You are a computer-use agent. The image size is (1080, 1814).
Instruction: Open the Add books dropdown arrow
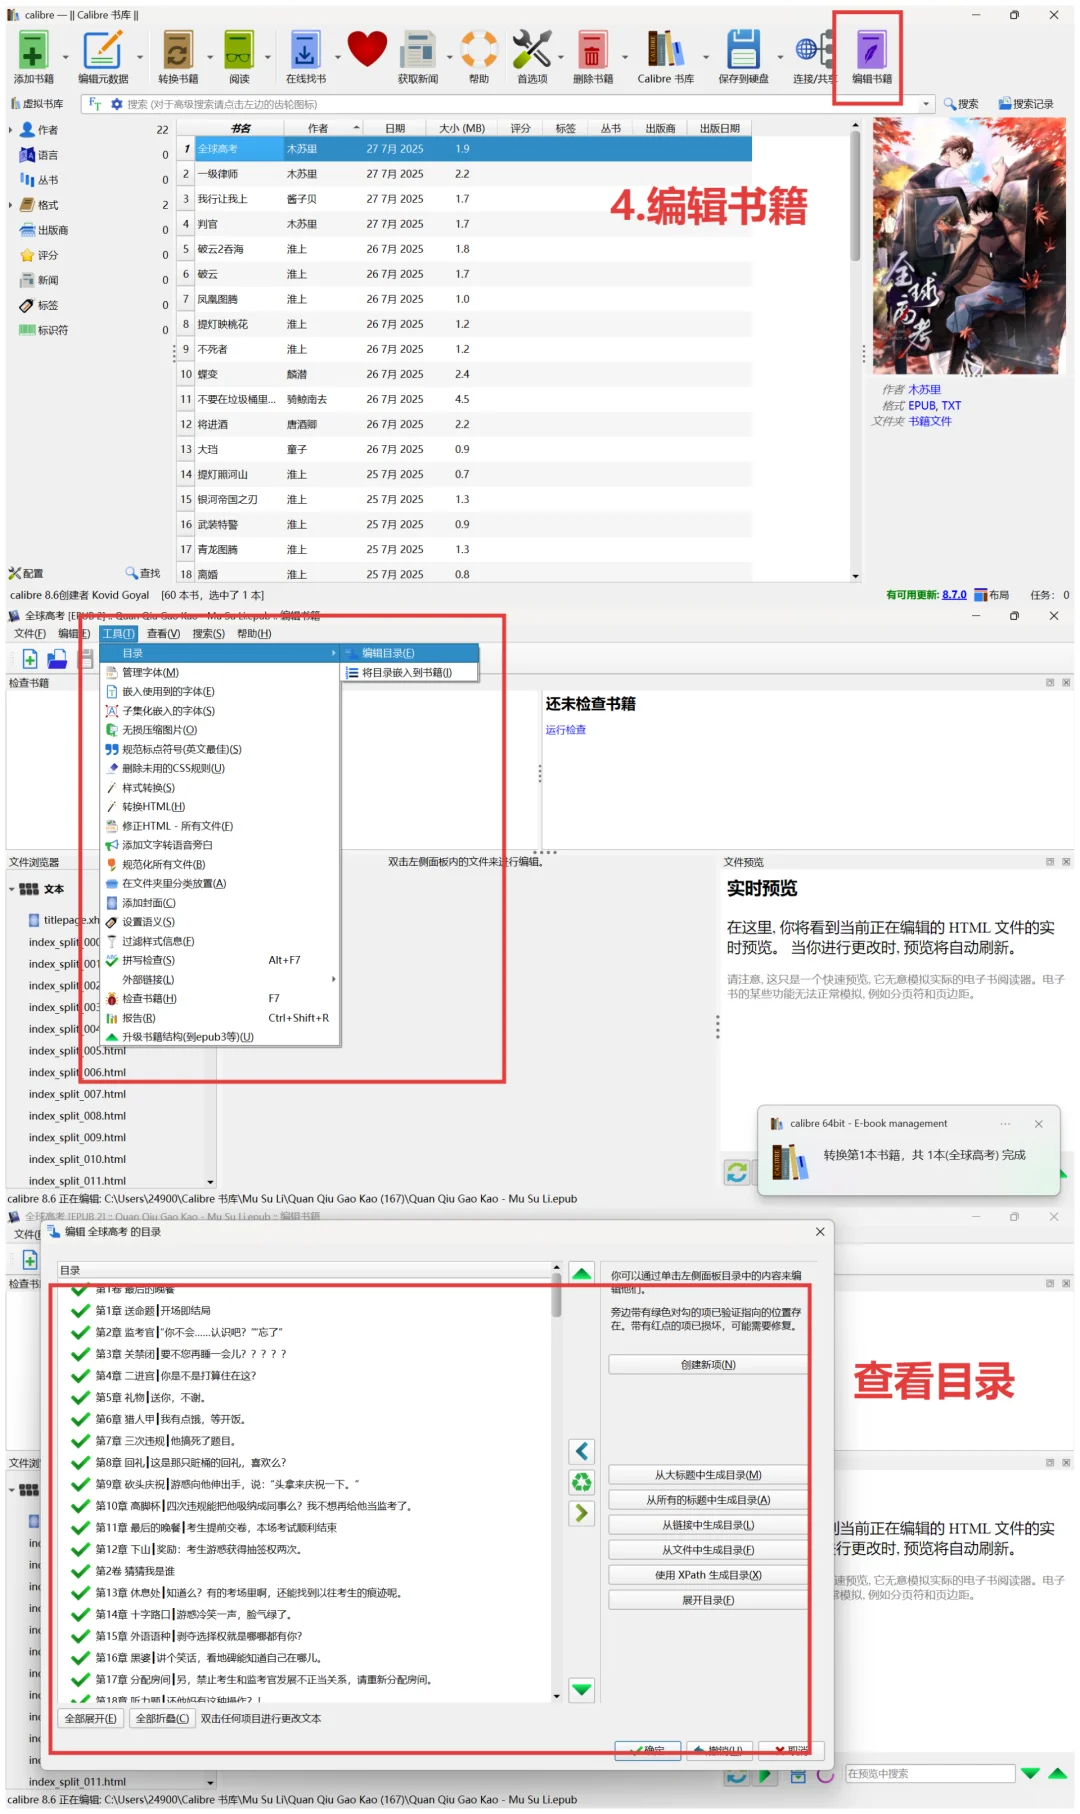point(66,57)
